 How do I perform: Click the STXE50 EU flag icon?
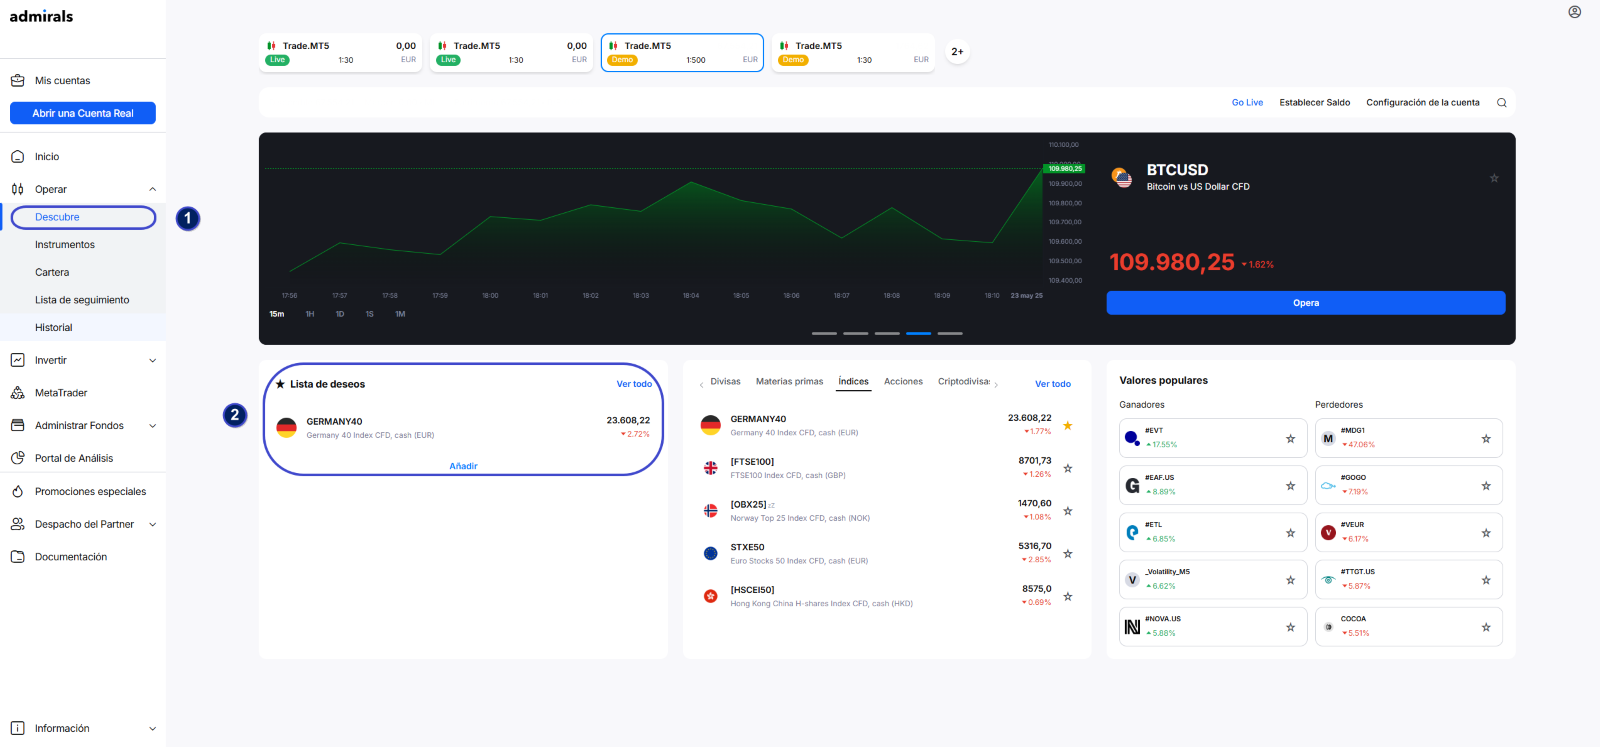[710, 553]
